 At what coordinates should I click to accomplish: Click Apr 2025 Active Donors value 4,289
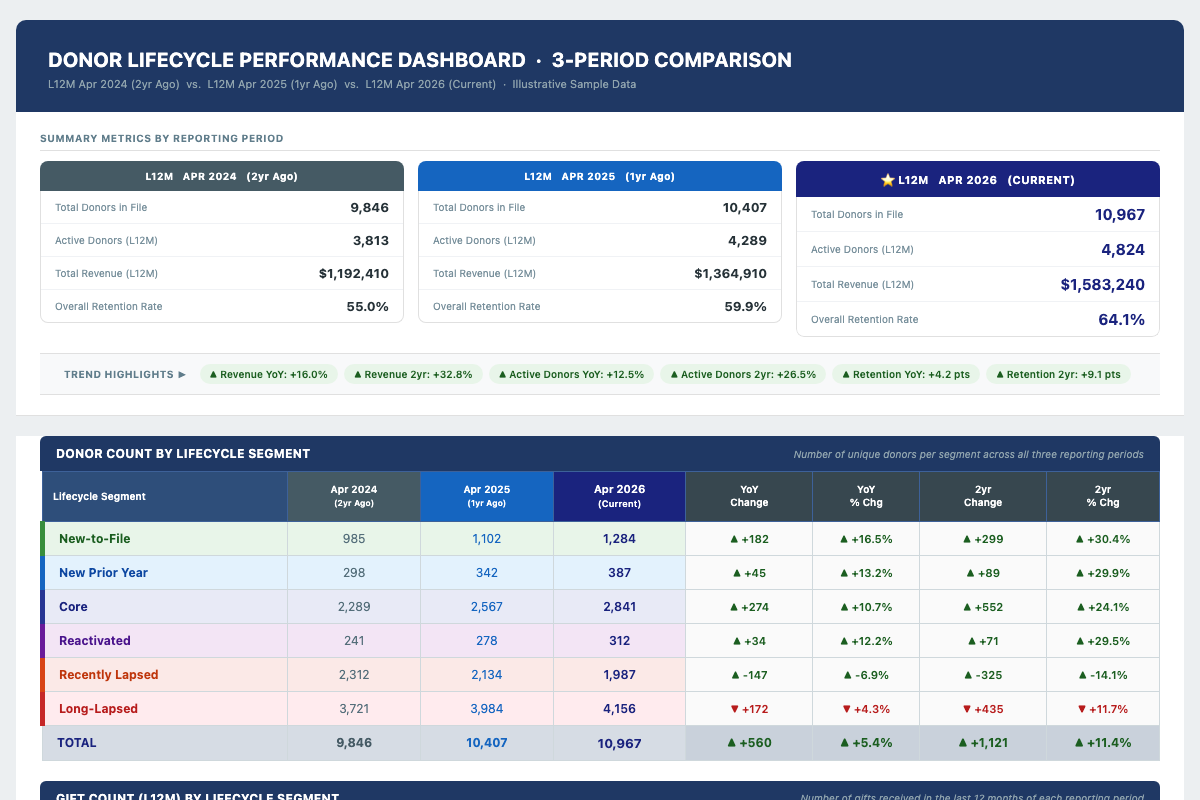click(748, 241)
